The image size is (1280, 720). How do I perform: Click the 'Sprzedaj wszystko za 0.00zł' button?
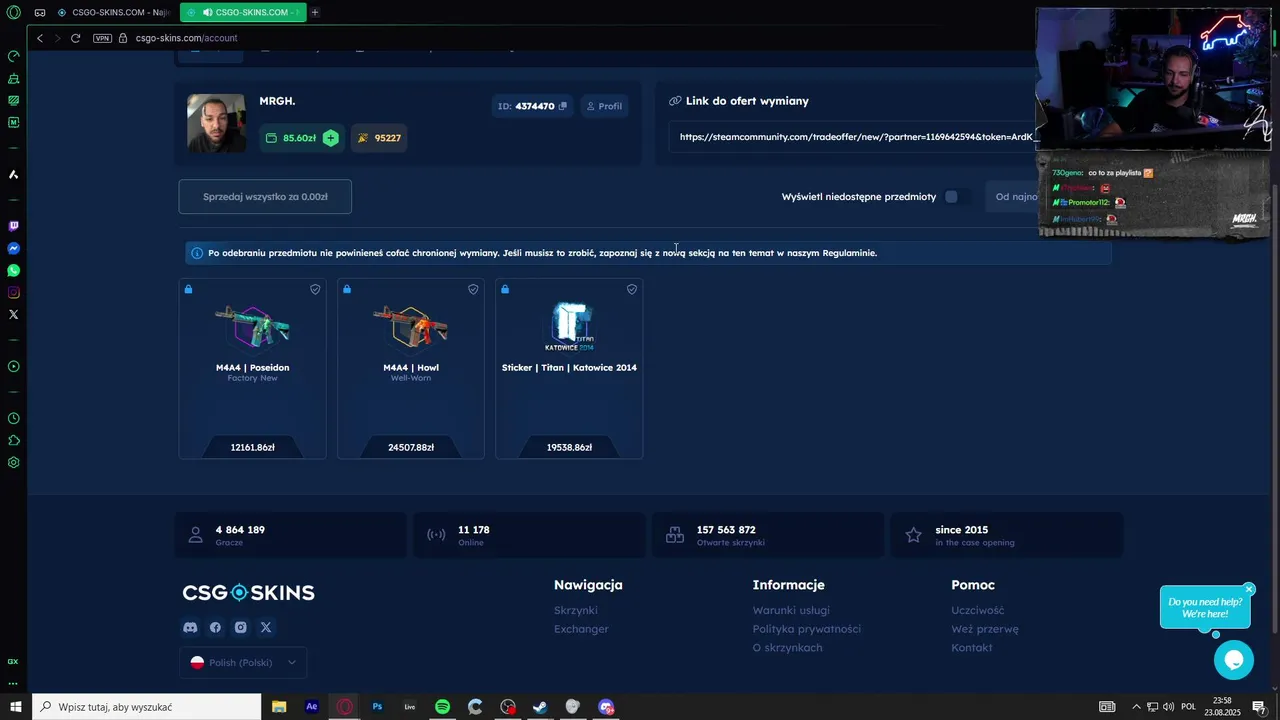(x=265, y=197)
